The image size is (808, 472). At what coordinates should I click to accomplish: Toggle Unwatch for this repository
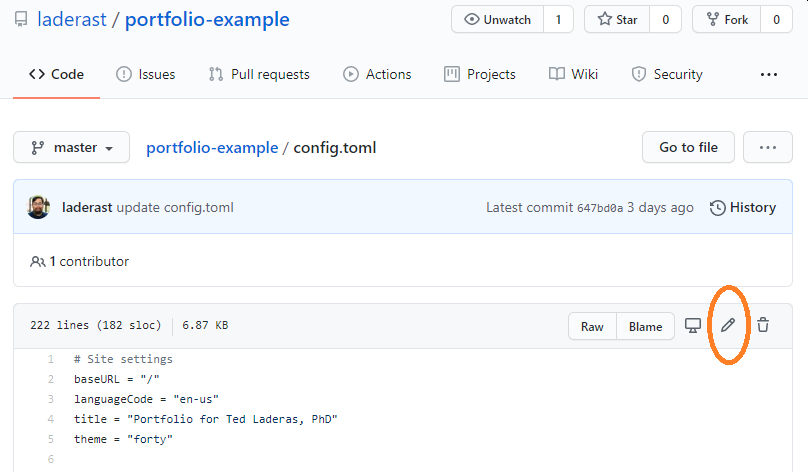(497, 20)
